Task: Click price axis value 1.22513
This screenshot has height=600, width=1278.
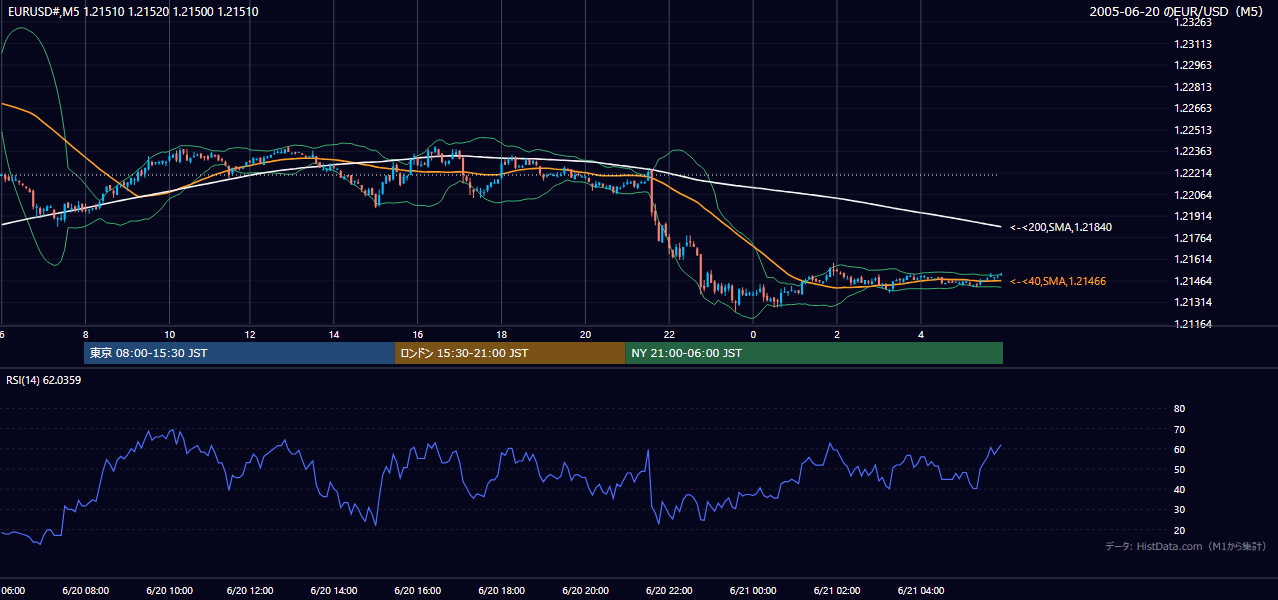Action: [x=1192, y=130]
